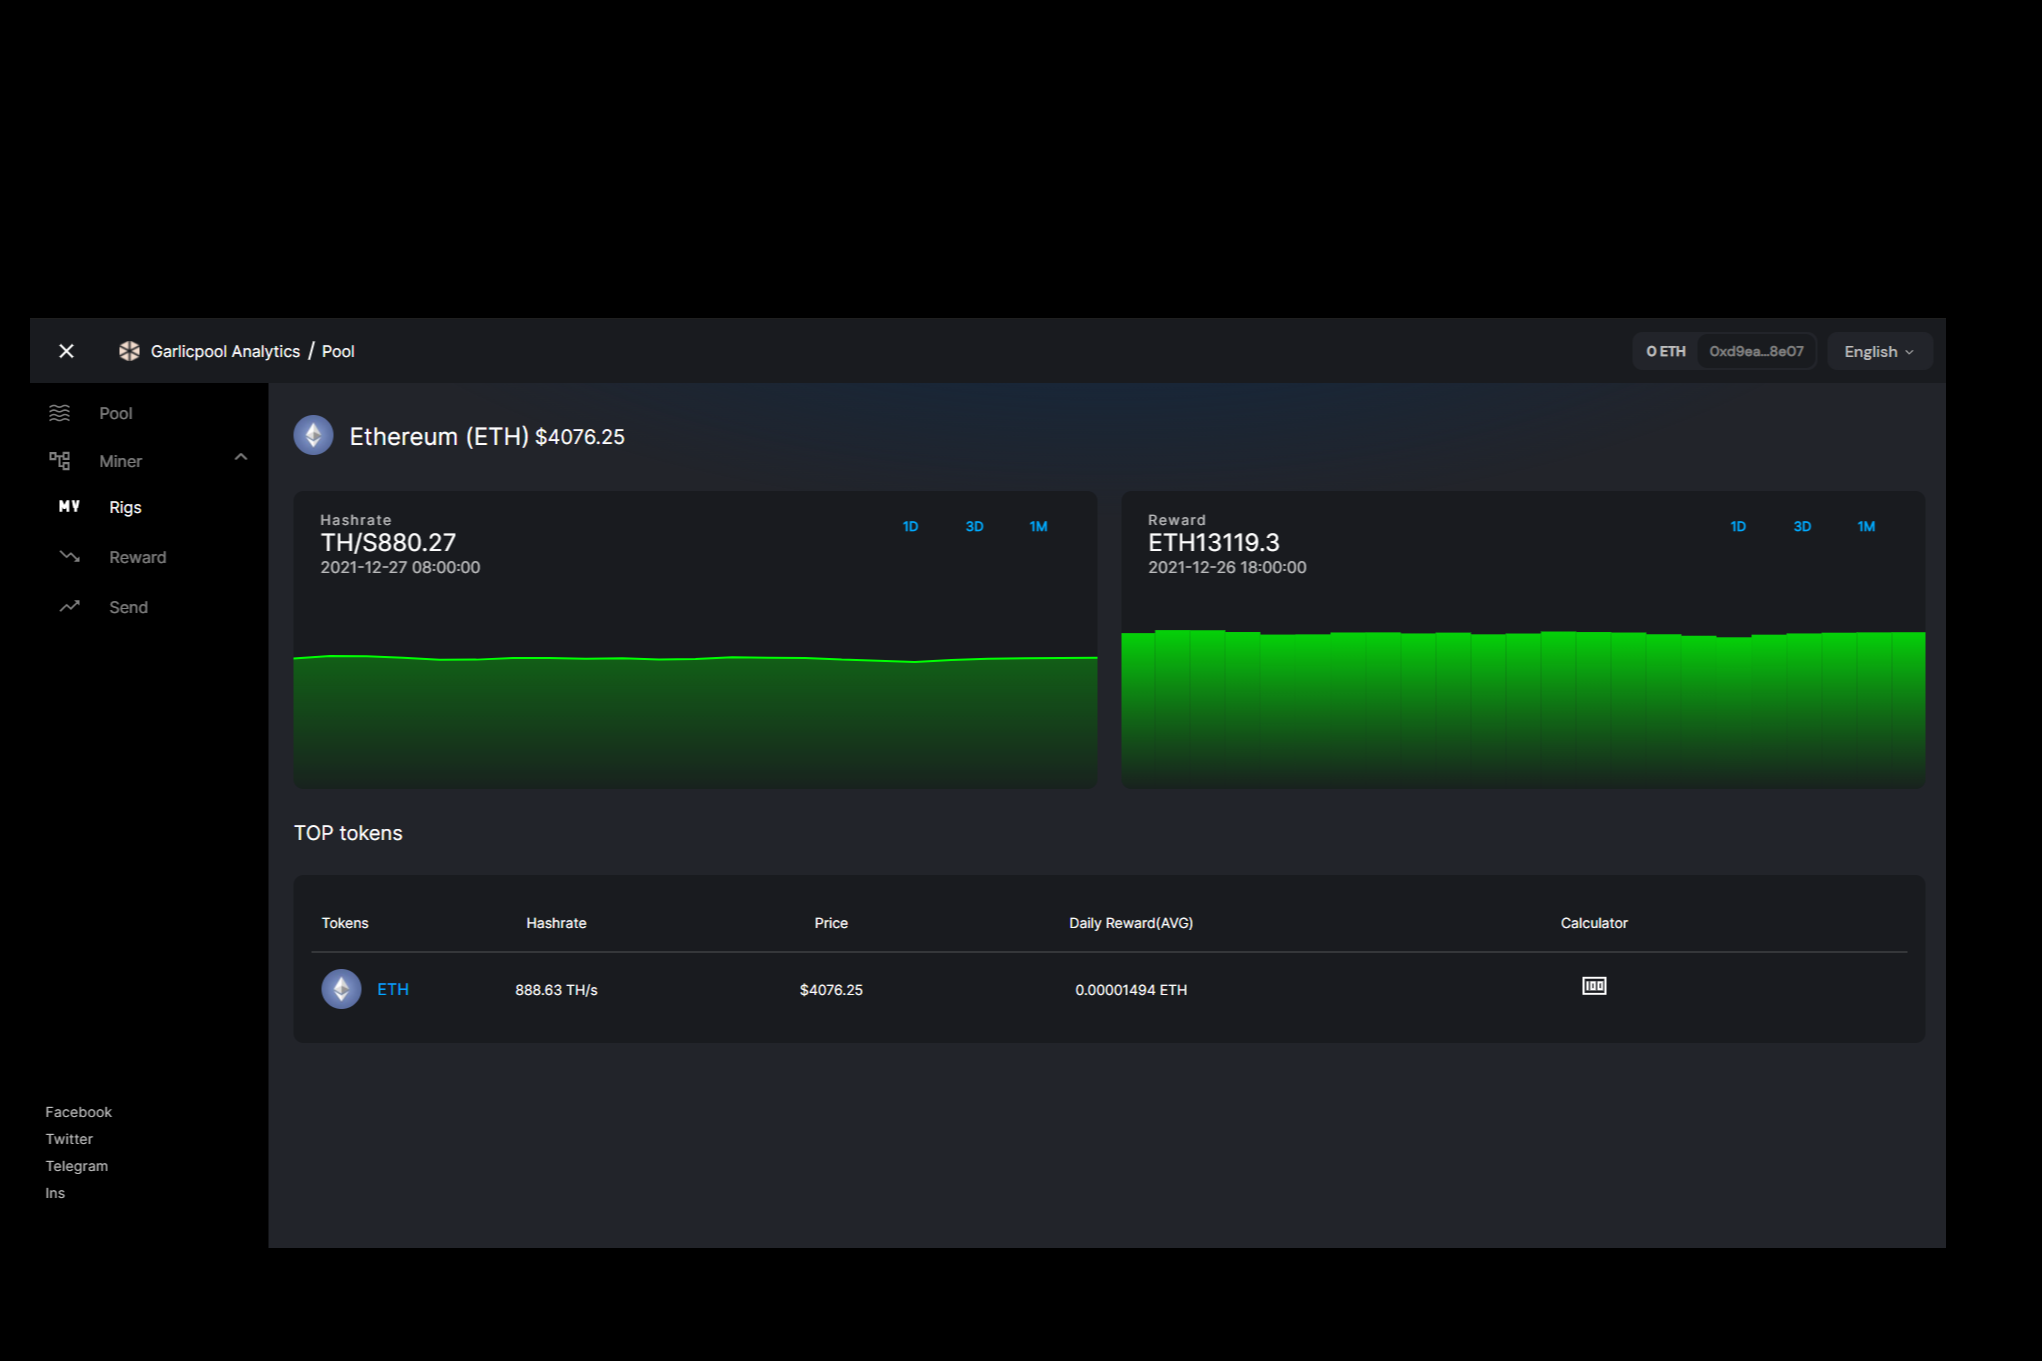This screenshot has height=1361, width=2042.
Task: Select Pool in sidebar menu
Action: point(116,413)
